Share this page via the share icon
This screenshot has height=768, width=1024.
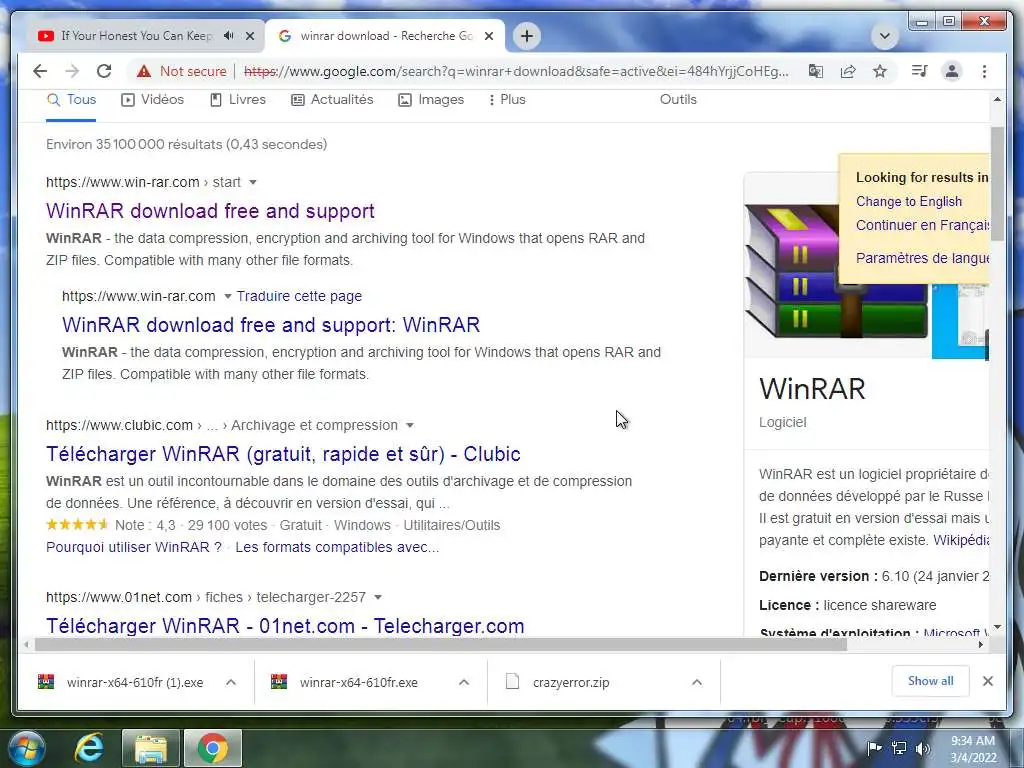click(848, 71)
